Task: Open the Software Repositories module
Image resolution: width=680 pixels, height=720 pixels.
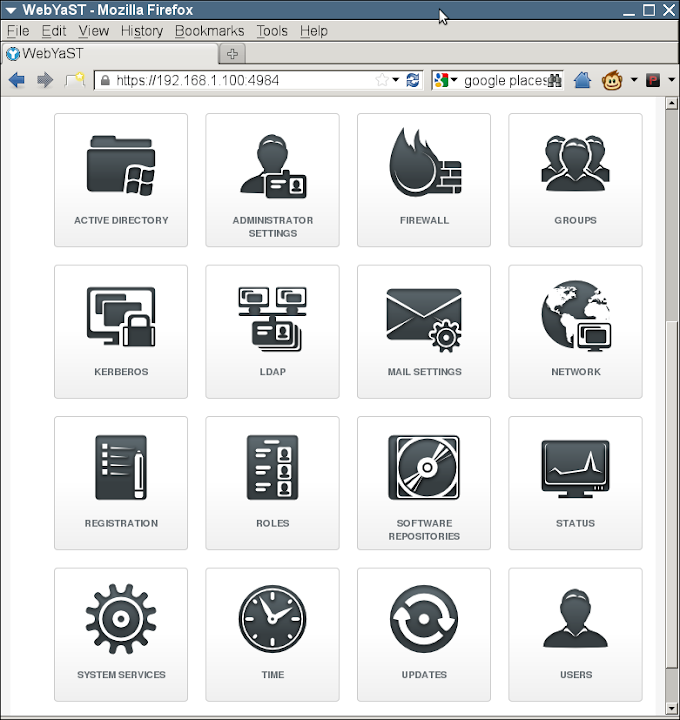Action: (424, 483)
